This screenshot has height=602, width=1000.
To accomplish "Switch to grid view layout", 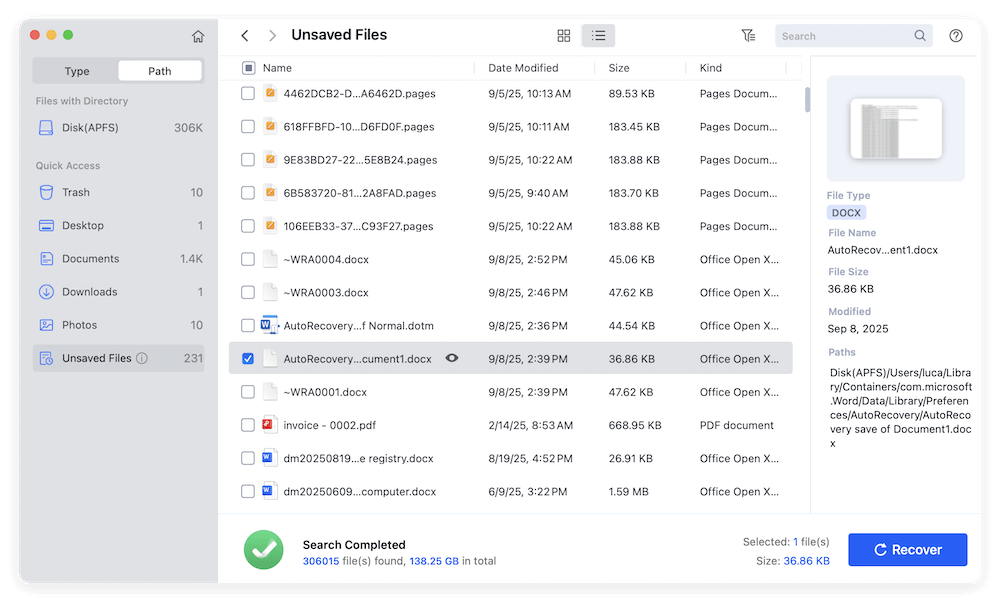I will pyautogui.click(x=564, y=35).
